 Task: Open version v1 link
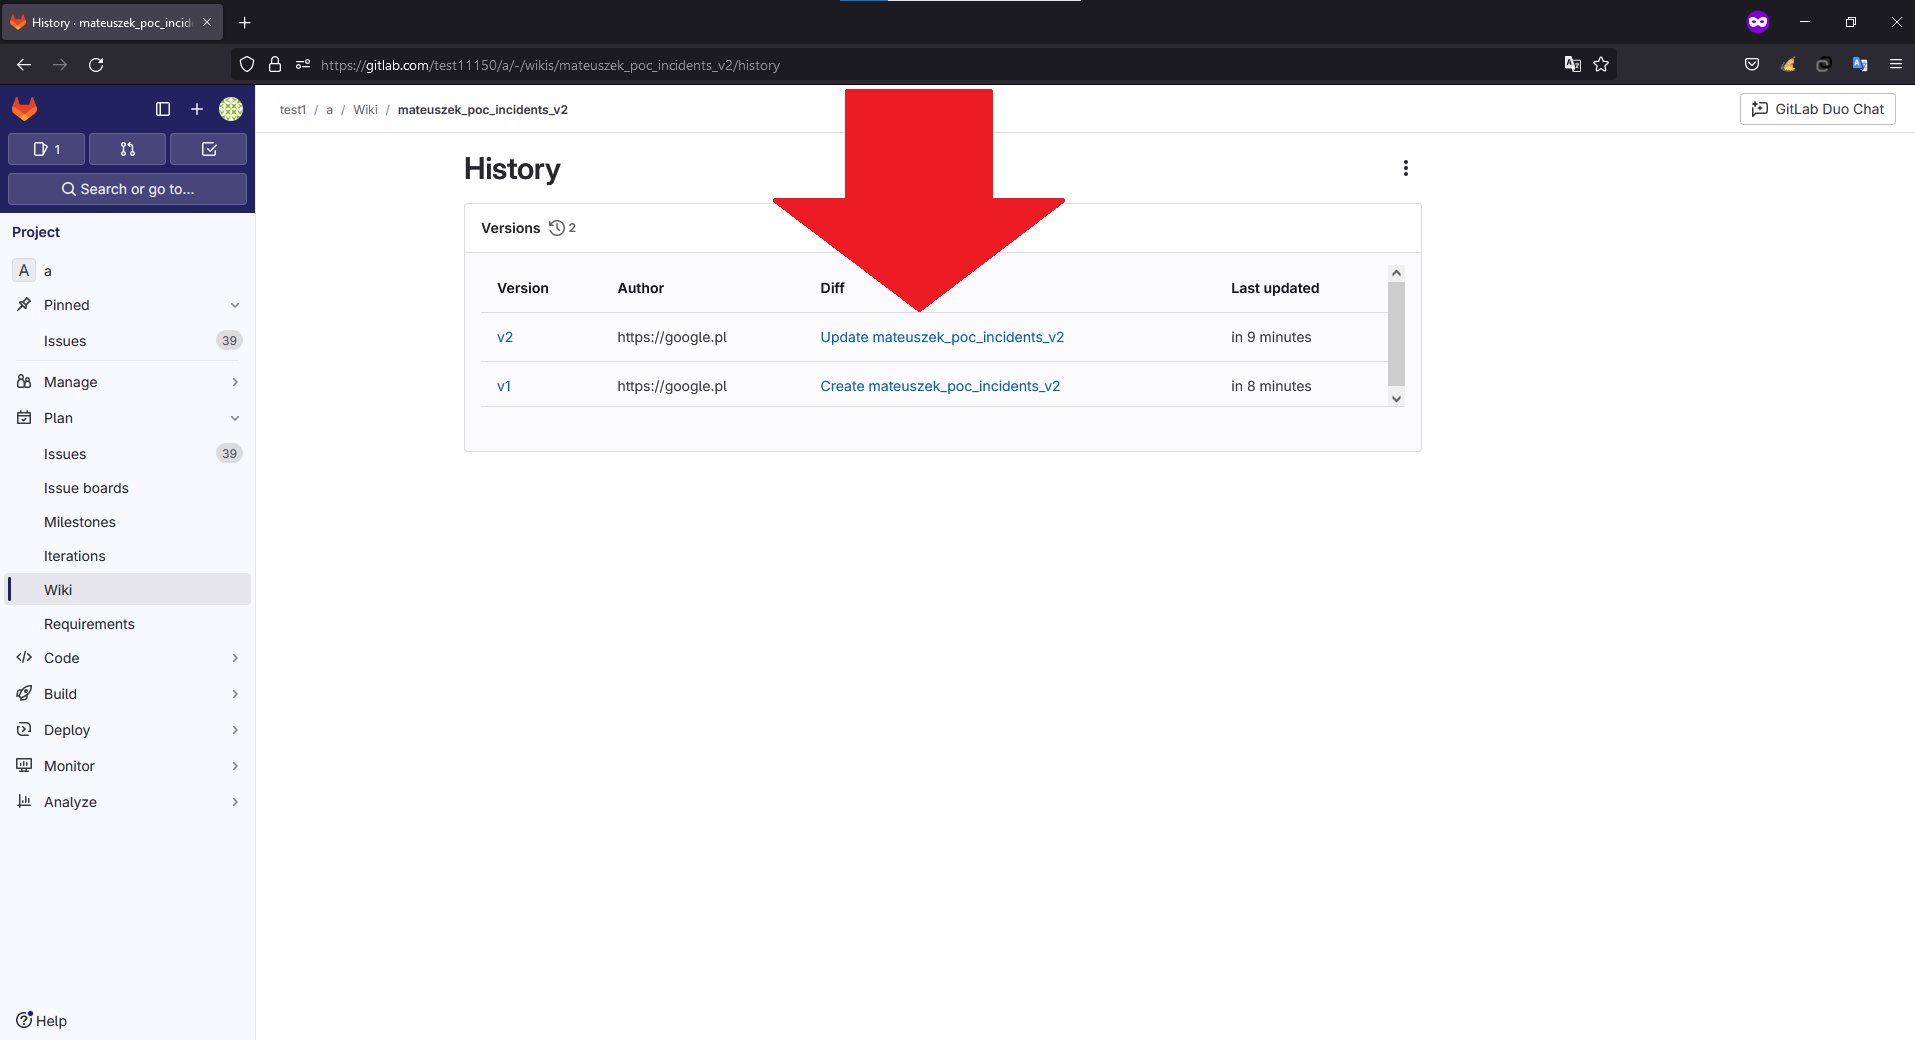click(x=504, y=386)
